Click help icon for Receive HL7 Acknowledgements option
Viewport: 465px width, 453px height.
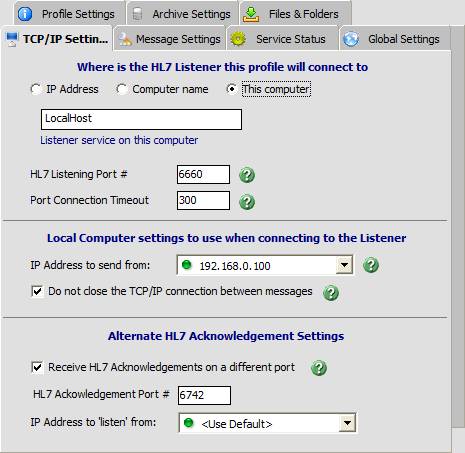tap(319, 368)
